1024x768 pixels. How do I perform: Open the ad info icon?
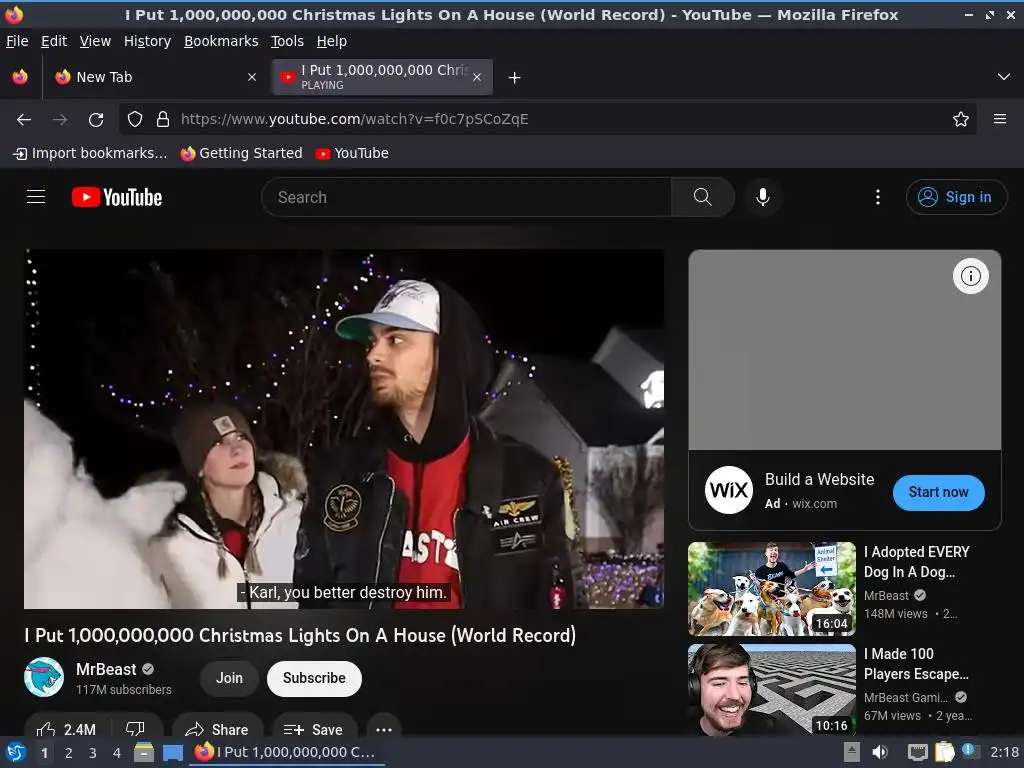click(970, 276)
